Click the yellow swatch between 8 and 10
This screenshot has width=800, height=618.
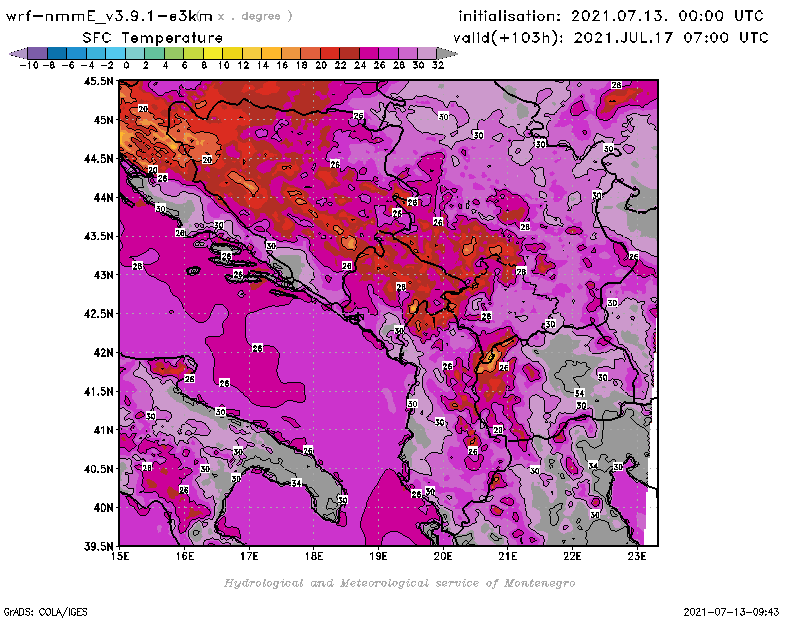213,53
